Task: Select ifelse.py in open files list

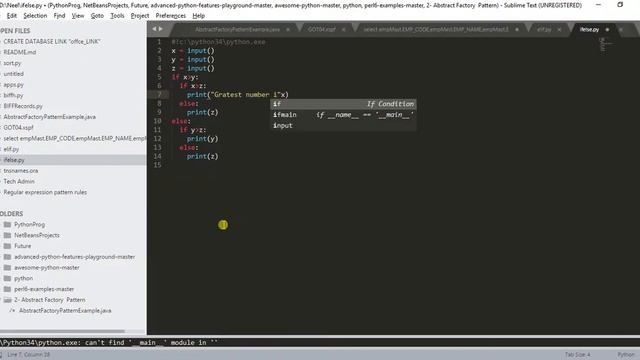Action: coord(14,160)
